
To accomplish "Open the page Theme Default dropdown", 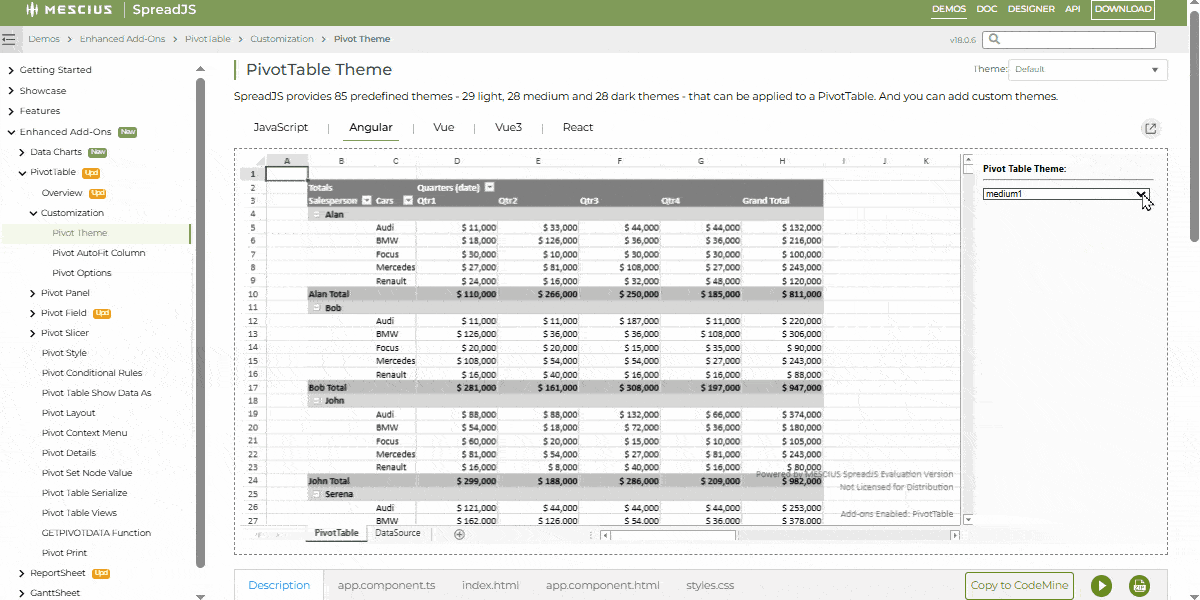I will point(1088,70).
